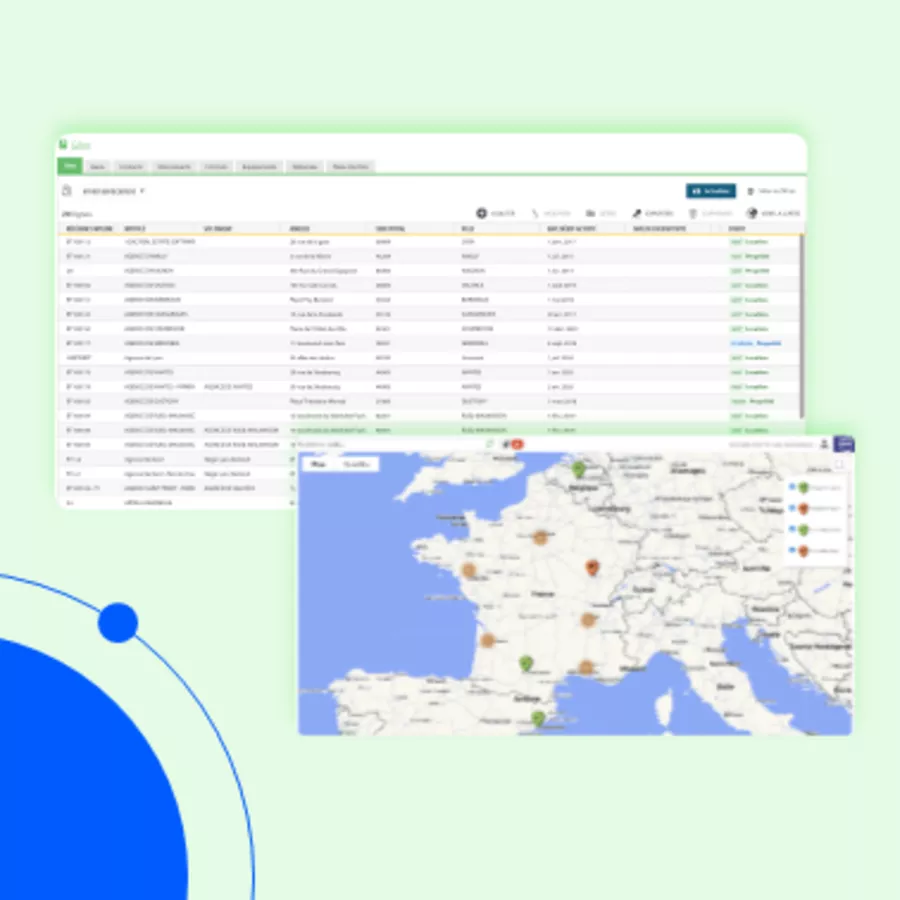
Task: Toggle the second map legend checkbox
Action: click(792, 508)
